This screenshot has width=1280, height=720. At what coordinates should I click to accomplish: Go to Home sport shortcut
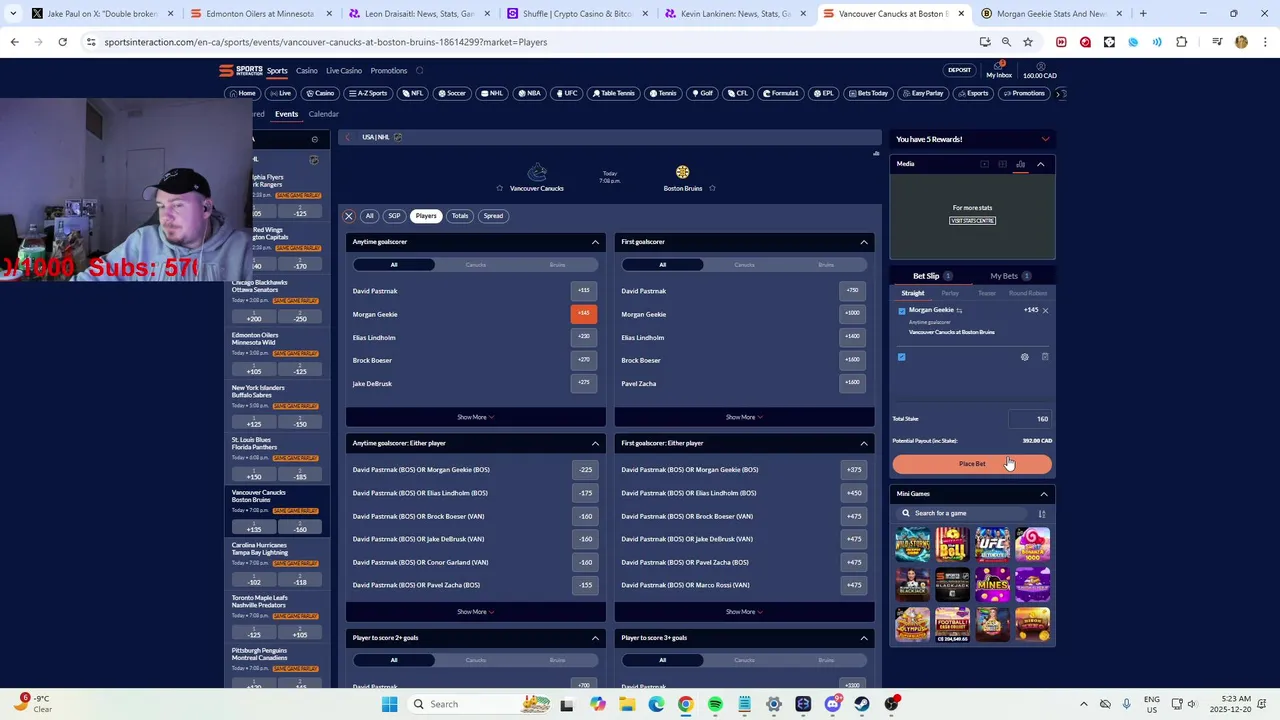point(242,93)
